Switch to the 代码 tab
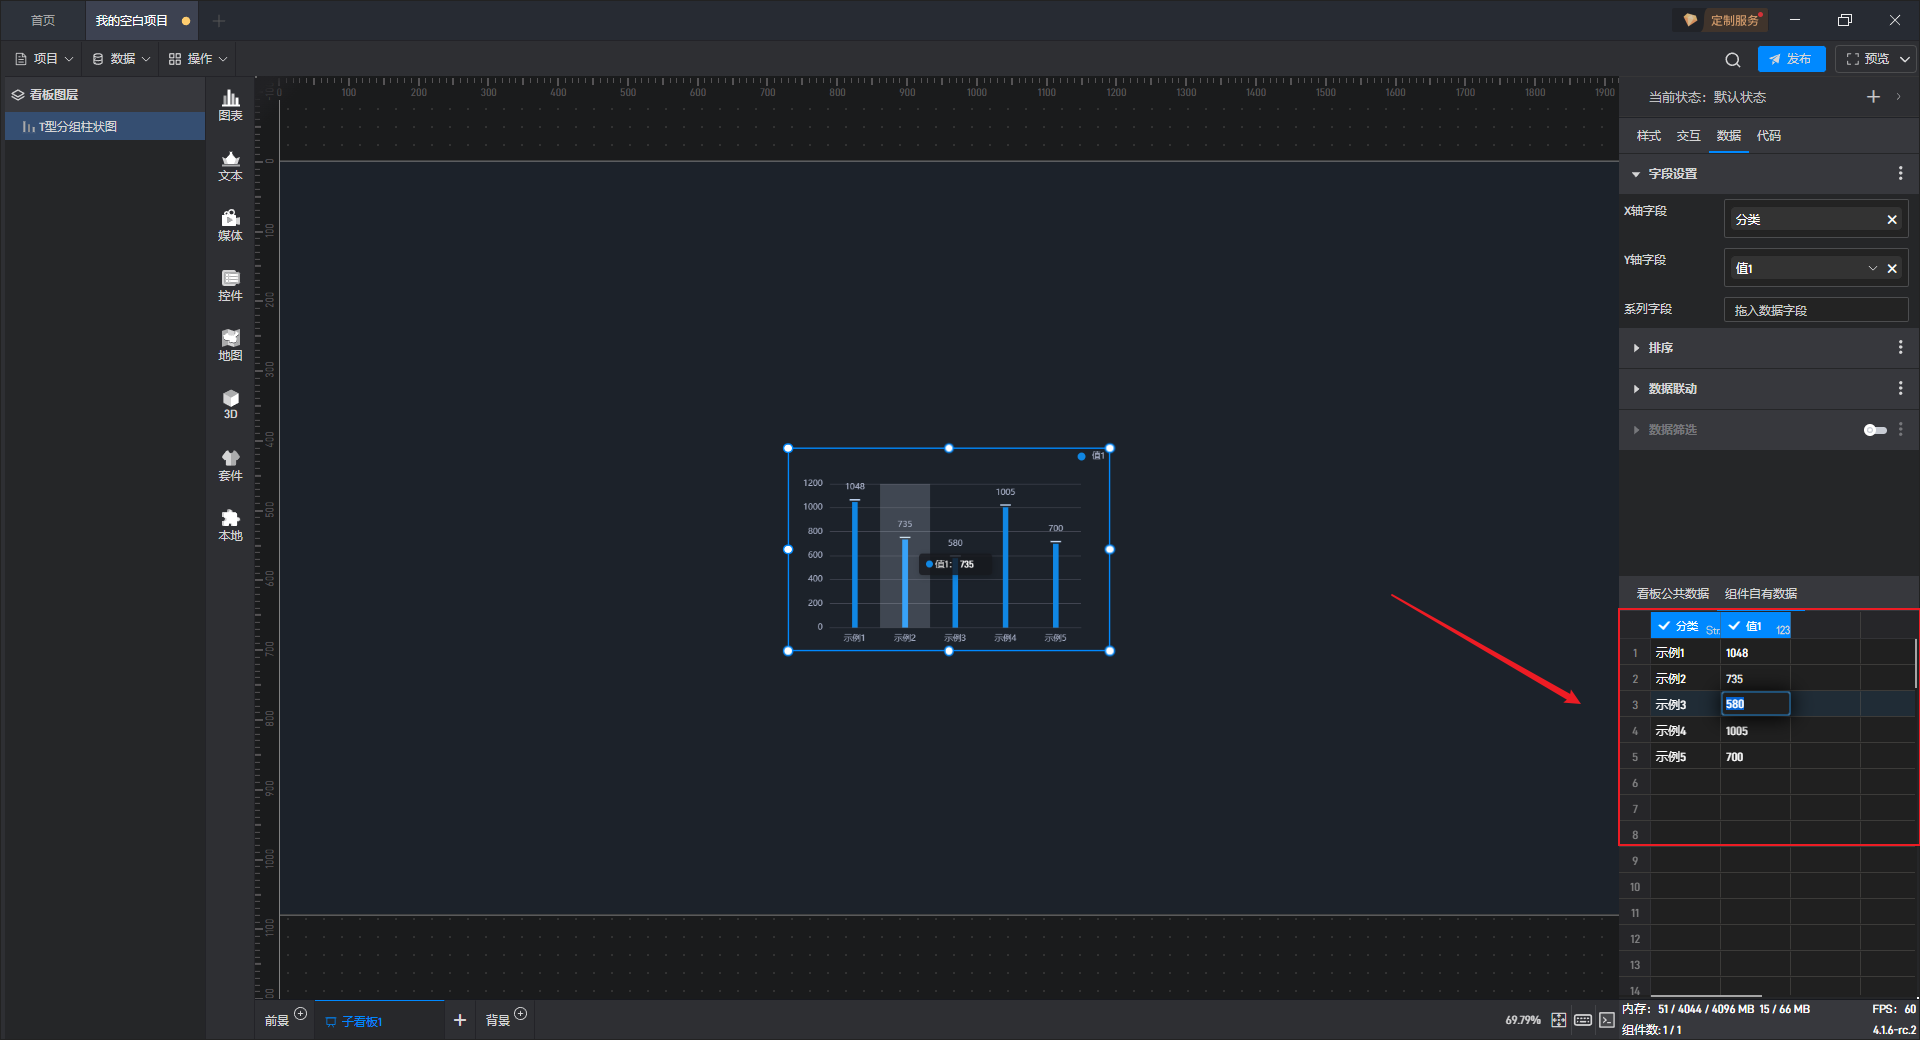 click(x=1768, y=136)
